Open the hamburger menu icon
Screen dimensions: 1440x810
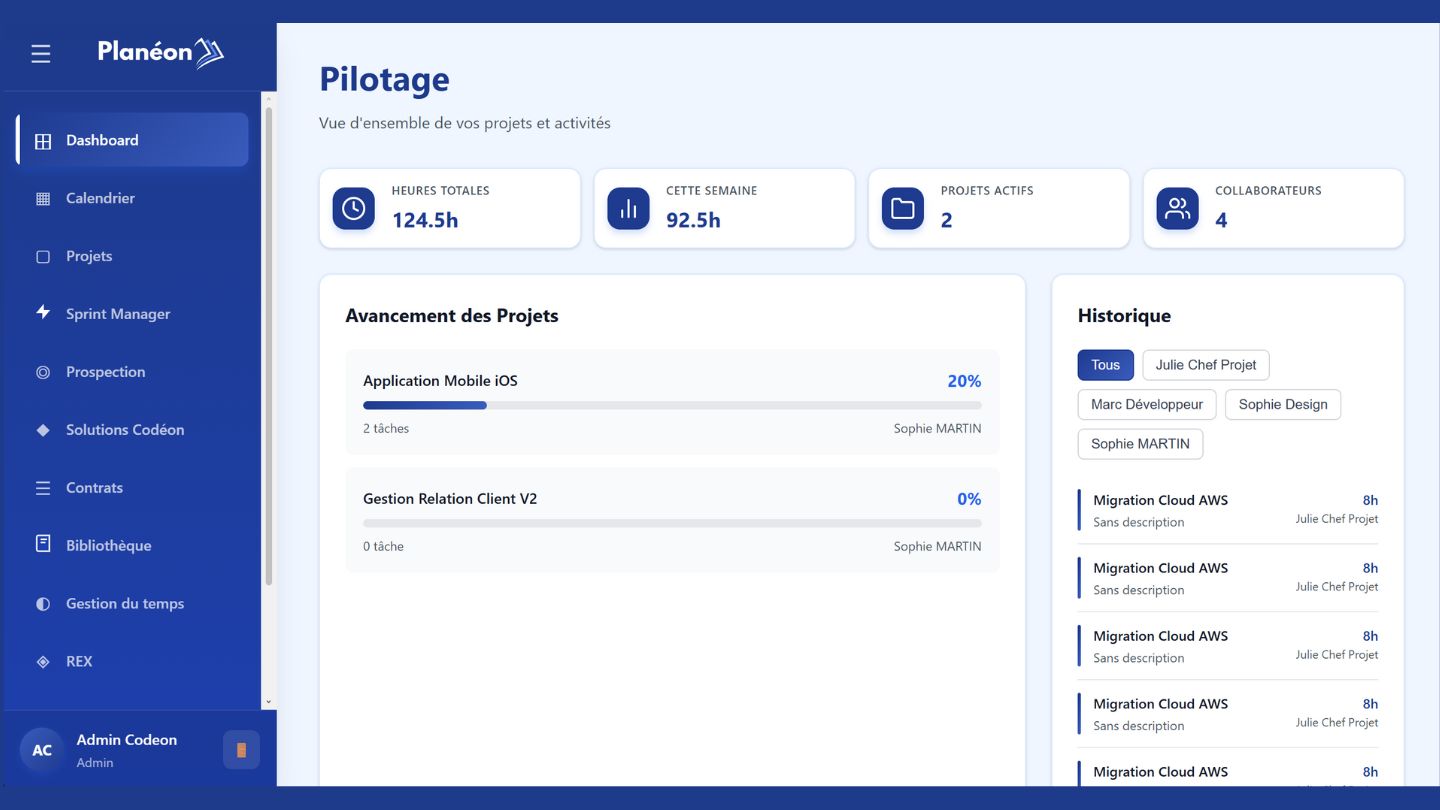click(x=41, y=53)
